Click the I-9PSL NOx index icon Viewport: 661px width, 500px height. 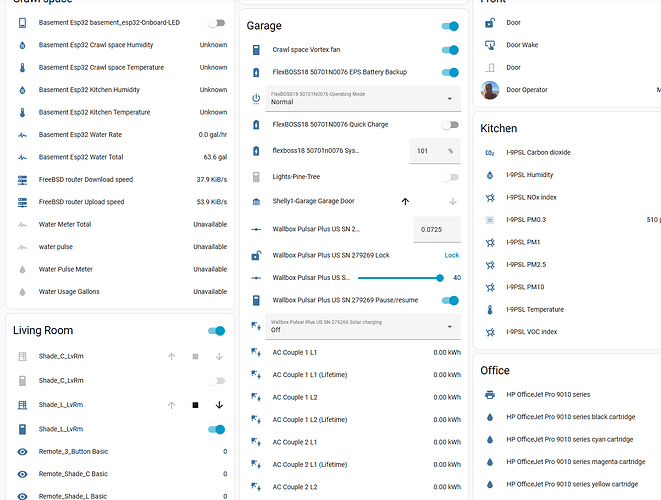pos(490,197)
